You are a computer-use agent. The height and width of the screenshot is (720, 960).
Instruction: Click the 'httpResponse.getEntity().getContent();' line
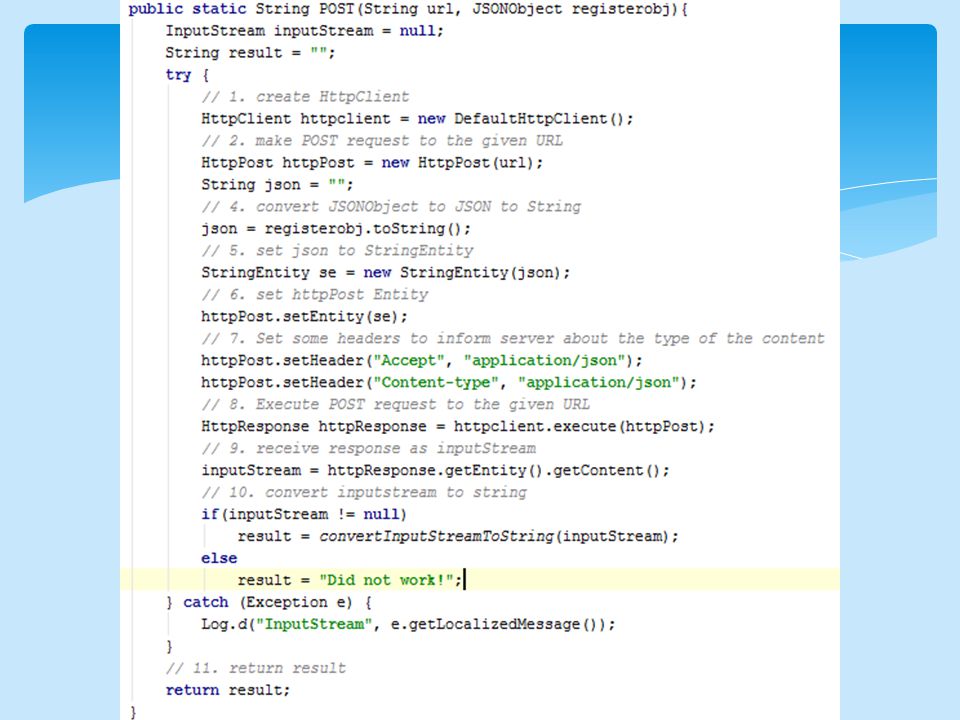435,471
